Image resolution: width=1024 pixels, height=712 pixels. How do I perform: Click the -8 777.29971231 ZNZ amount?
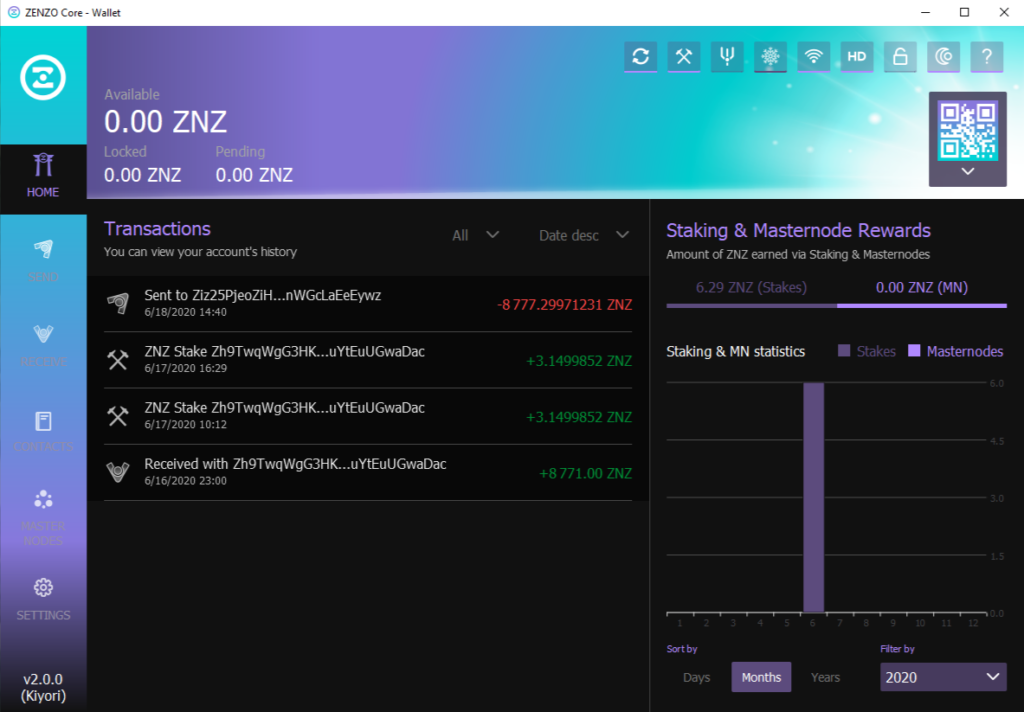point(564,305)
